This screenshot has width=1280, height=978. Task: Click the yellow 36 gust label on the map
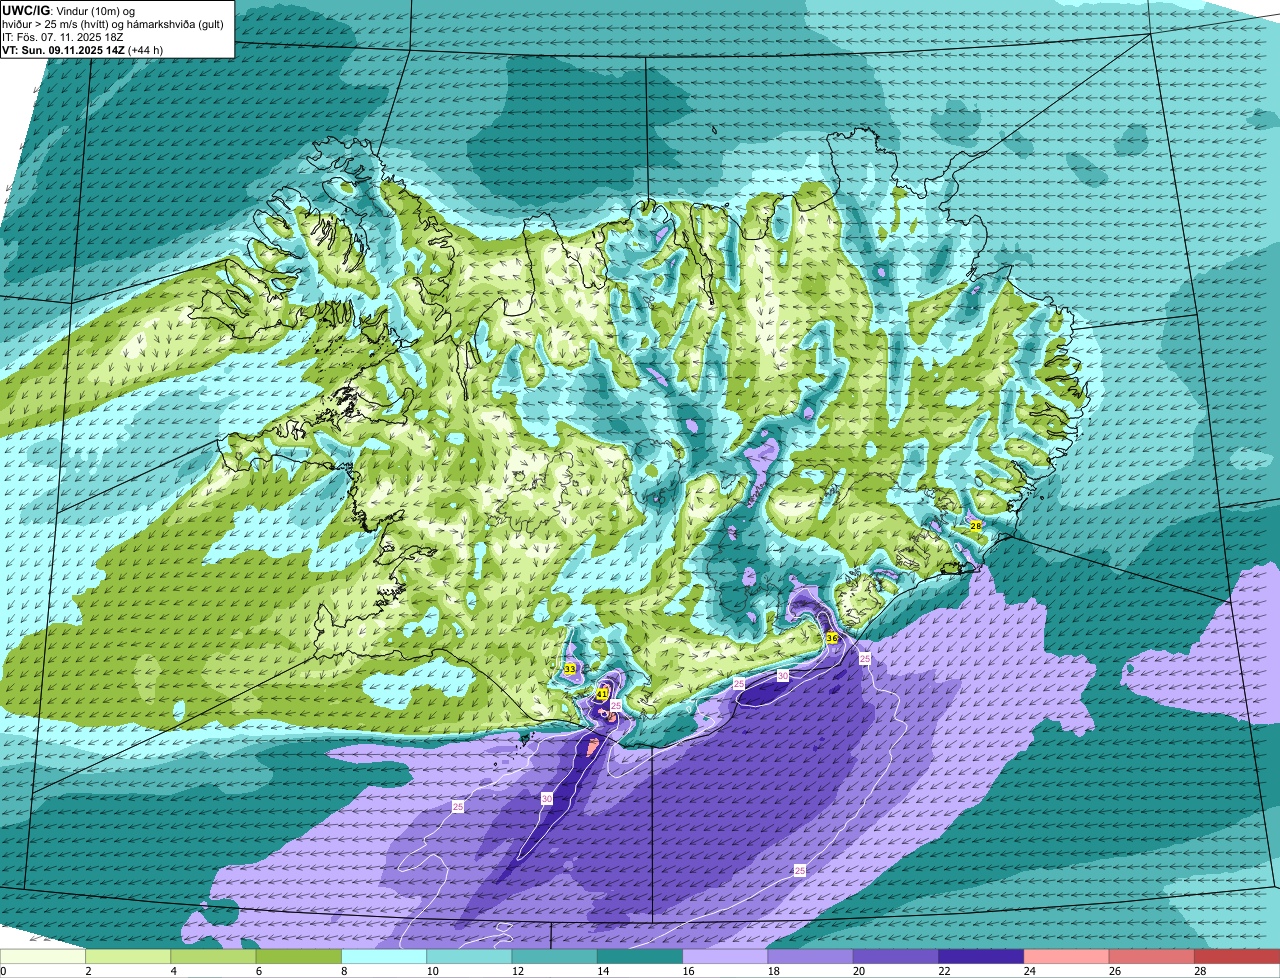pyautogui.click(x=832, y=638)
